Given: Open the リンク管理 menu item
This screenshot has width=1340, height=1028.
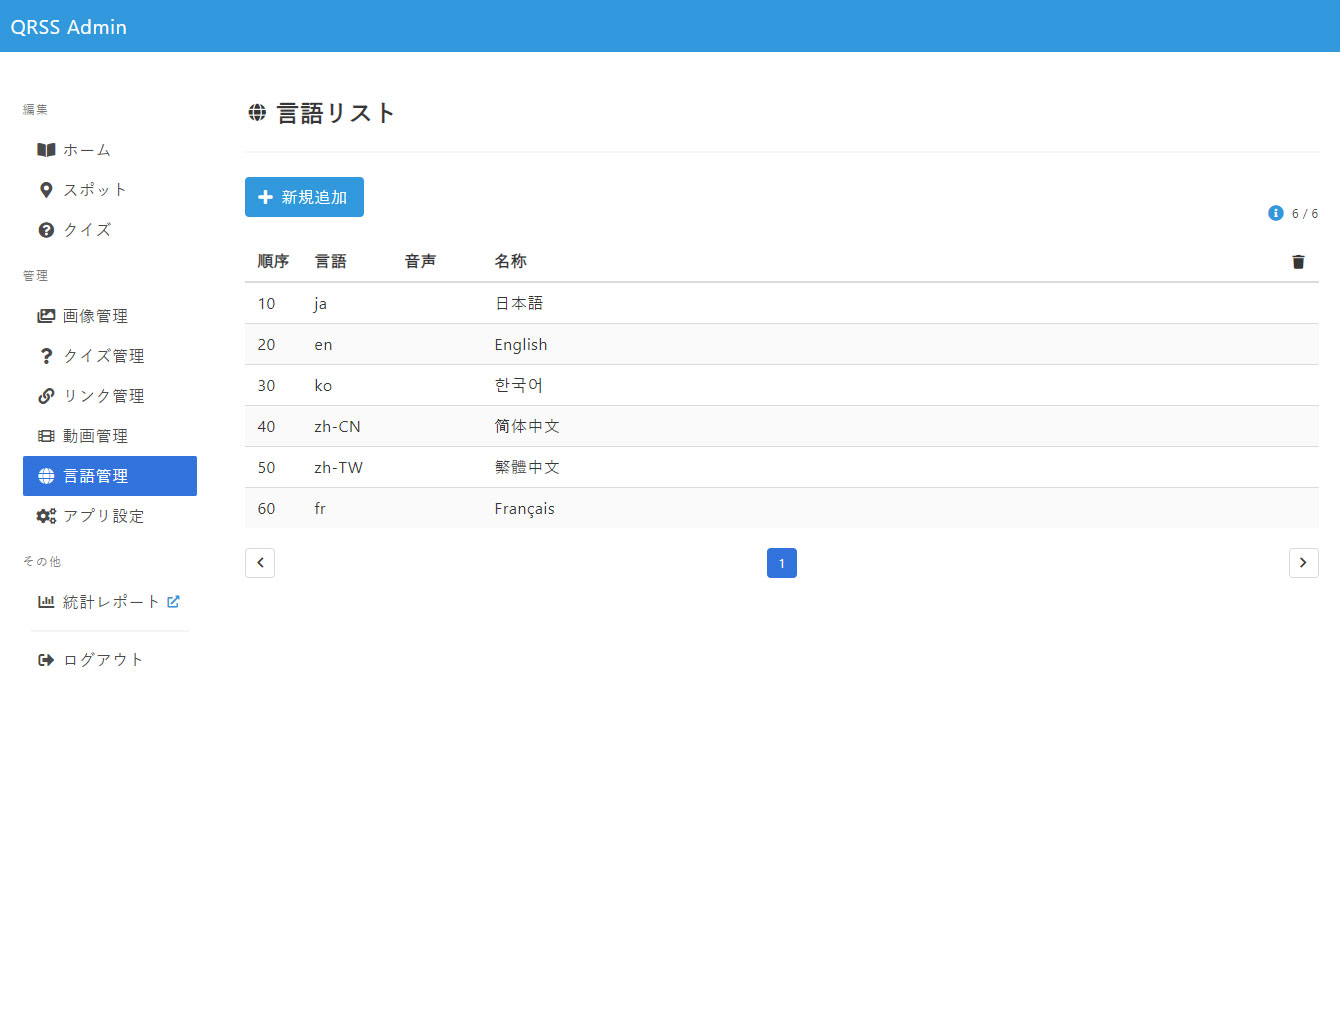Looking at the screenshot, I should click(x=103, y=396).
